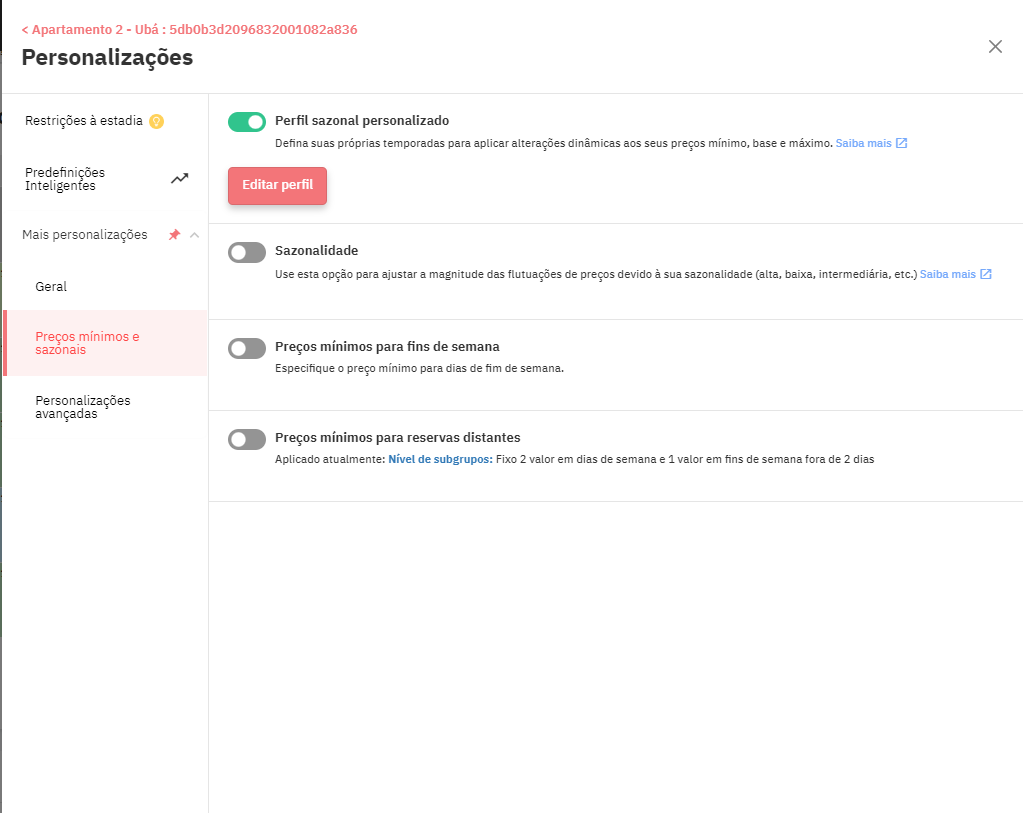
Task: Open Saiba mais link under Sazonalidade
Action: tap(947, 274)
